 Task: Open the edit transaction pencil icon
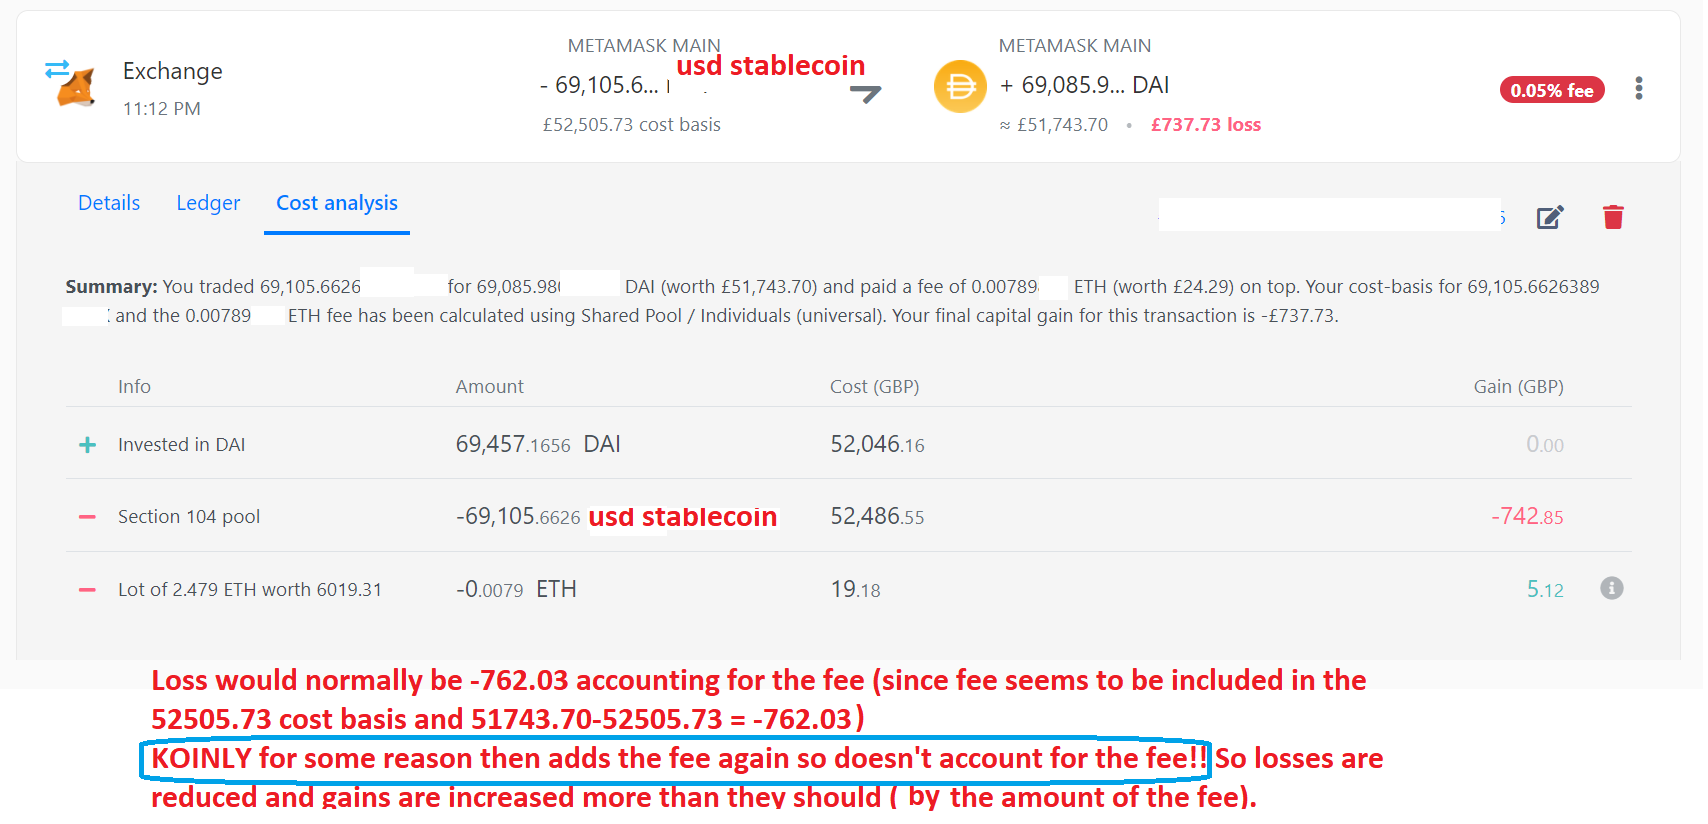click(1550, 217)
